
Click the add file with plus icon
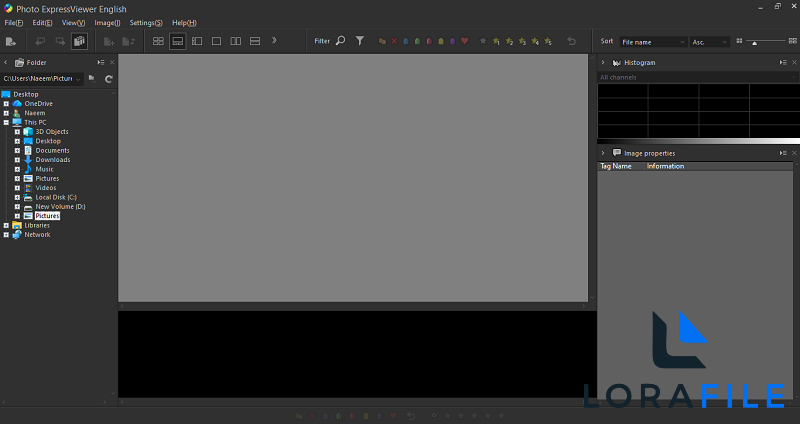tap(109, 42)
